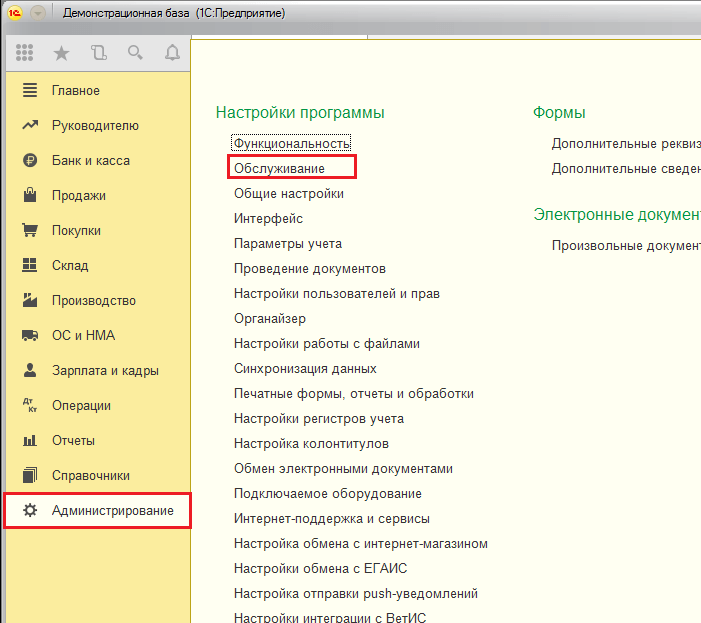
Task: Open the Отчеты section
Action: pos(73,441)
